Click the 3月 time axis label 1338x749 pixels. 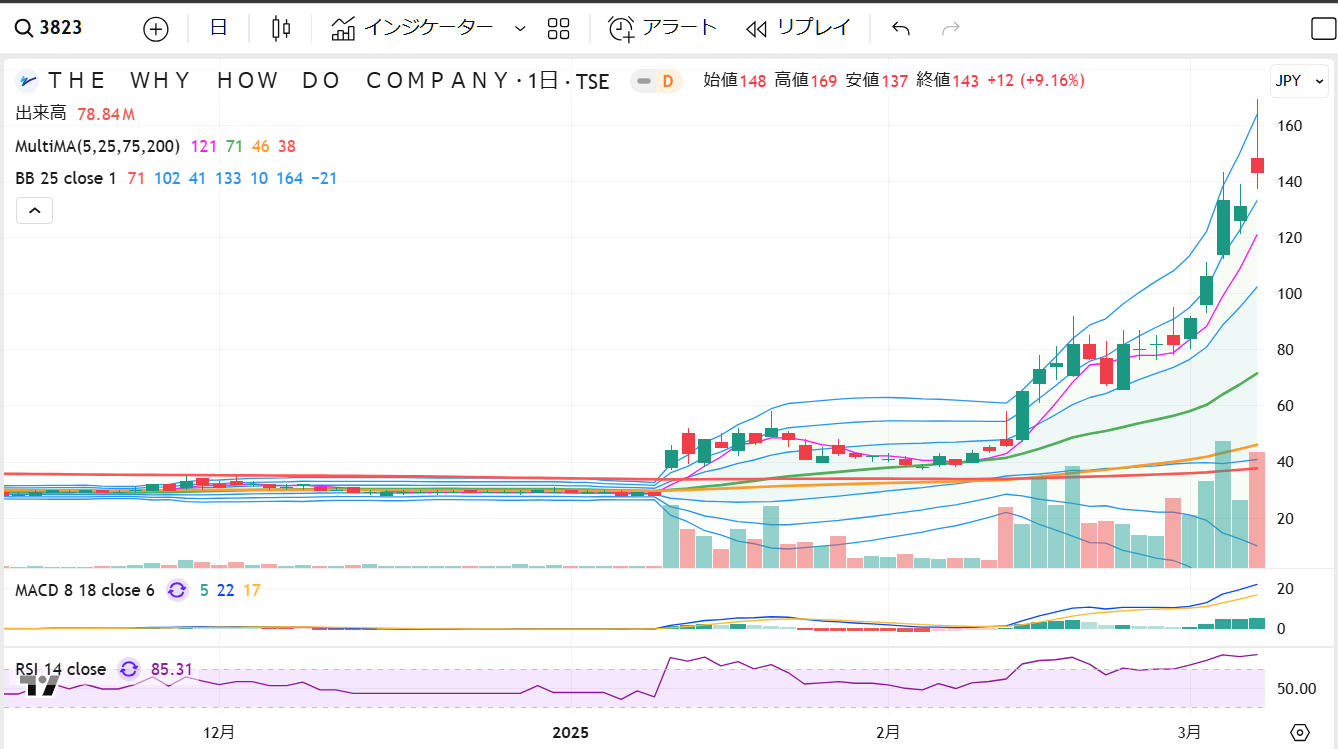pos(1190,732)
